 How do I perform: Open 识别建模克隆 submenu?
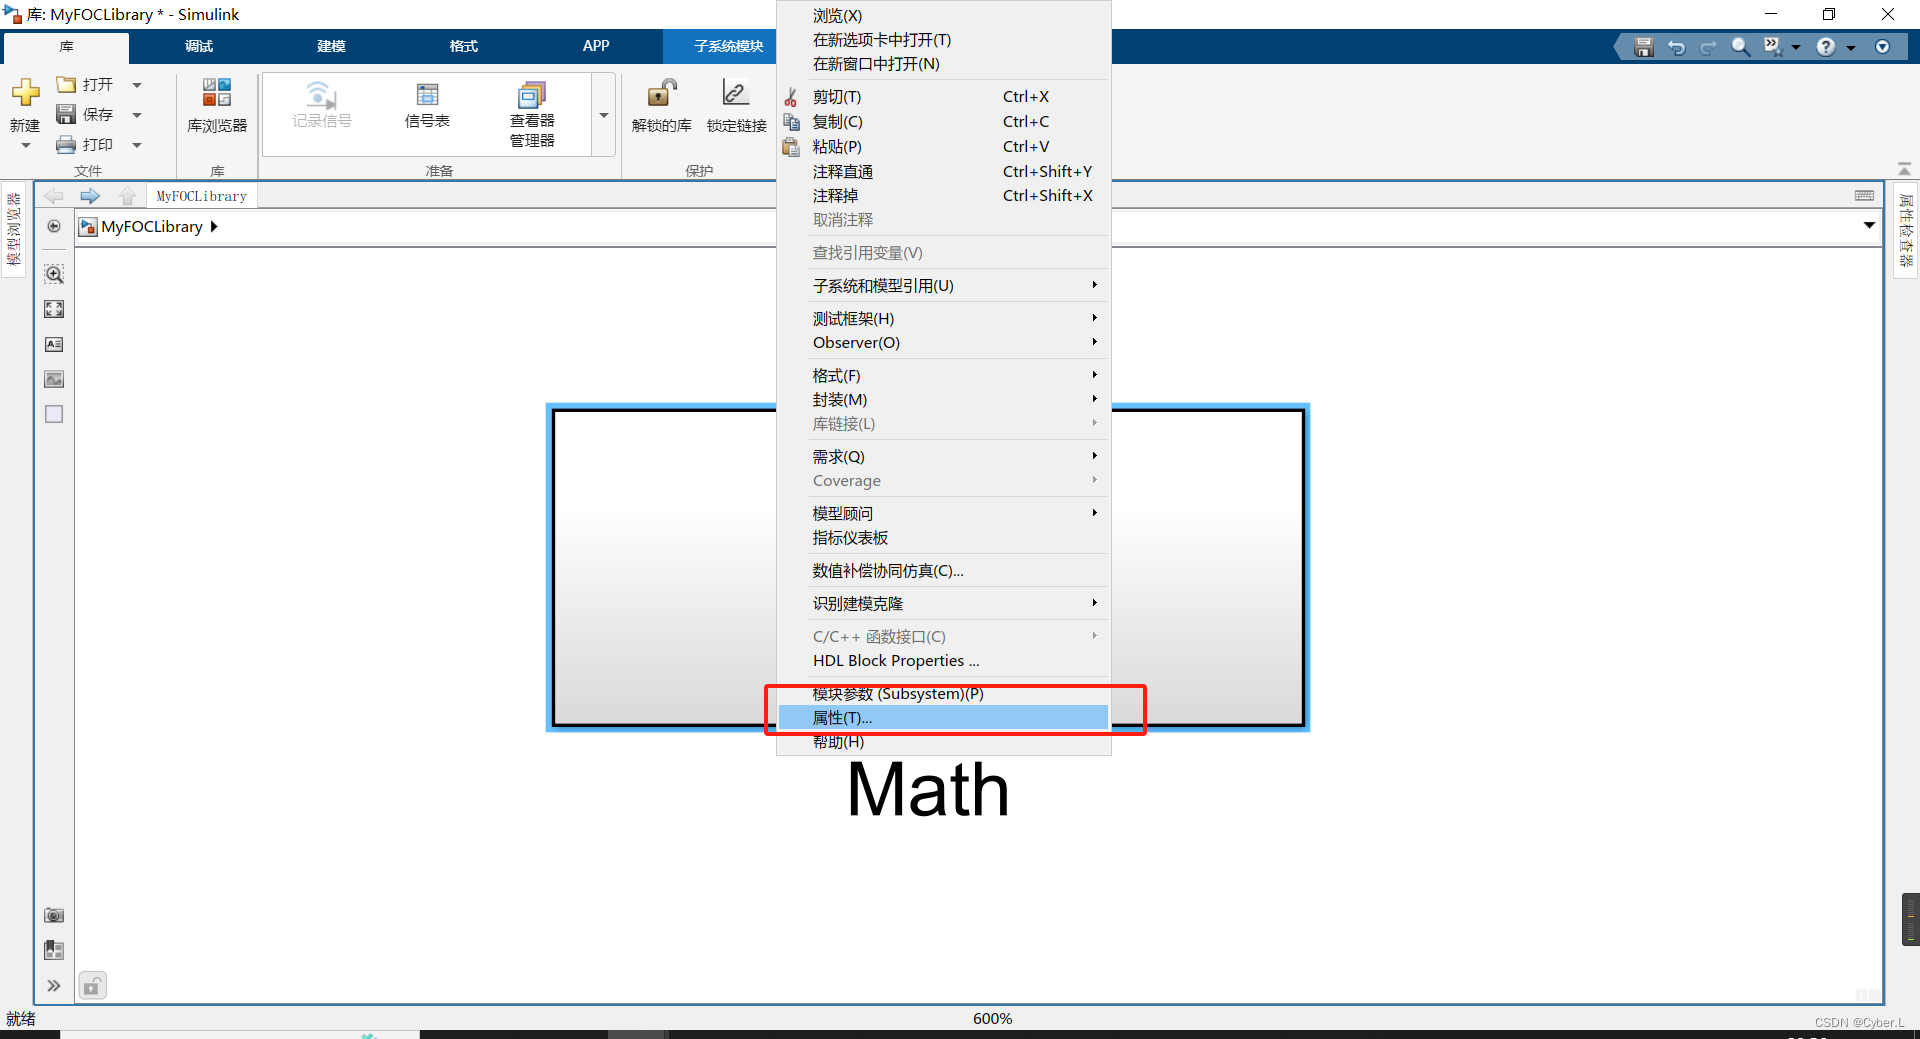pyautogui.click(x=943, y=604)
